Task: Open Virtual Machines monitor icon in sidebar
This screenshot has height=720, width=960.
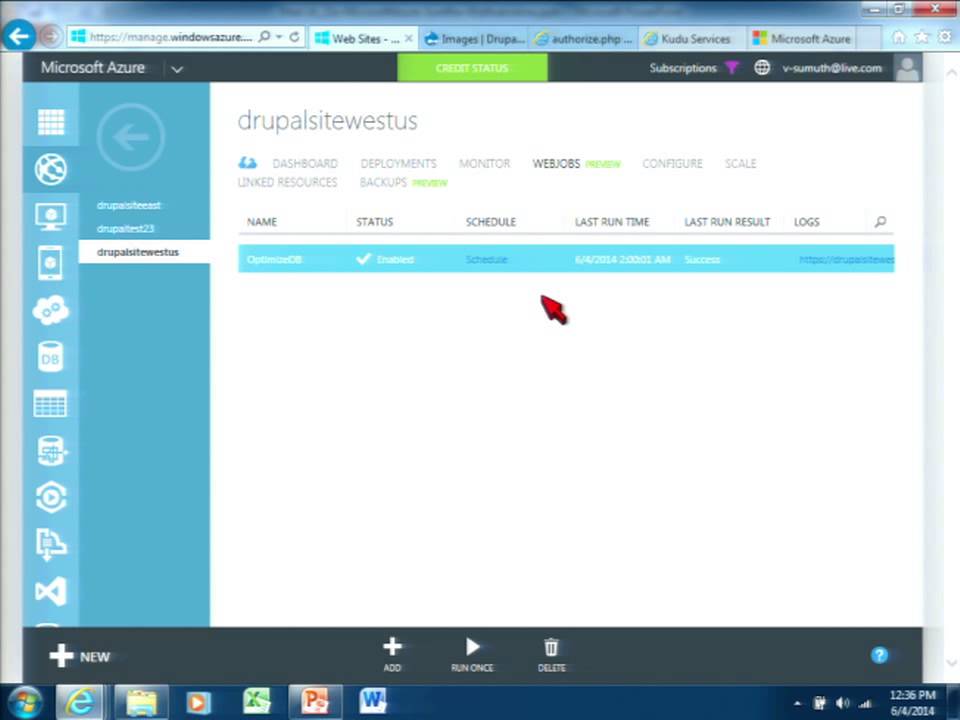Action: pos(51,217)
